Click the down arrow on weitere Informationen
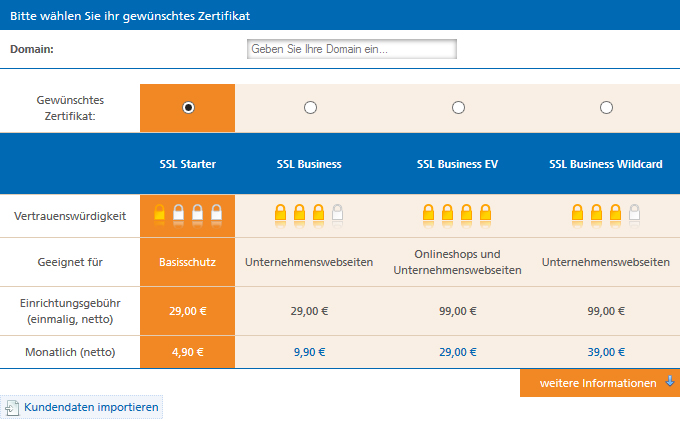 coord(670,382)
